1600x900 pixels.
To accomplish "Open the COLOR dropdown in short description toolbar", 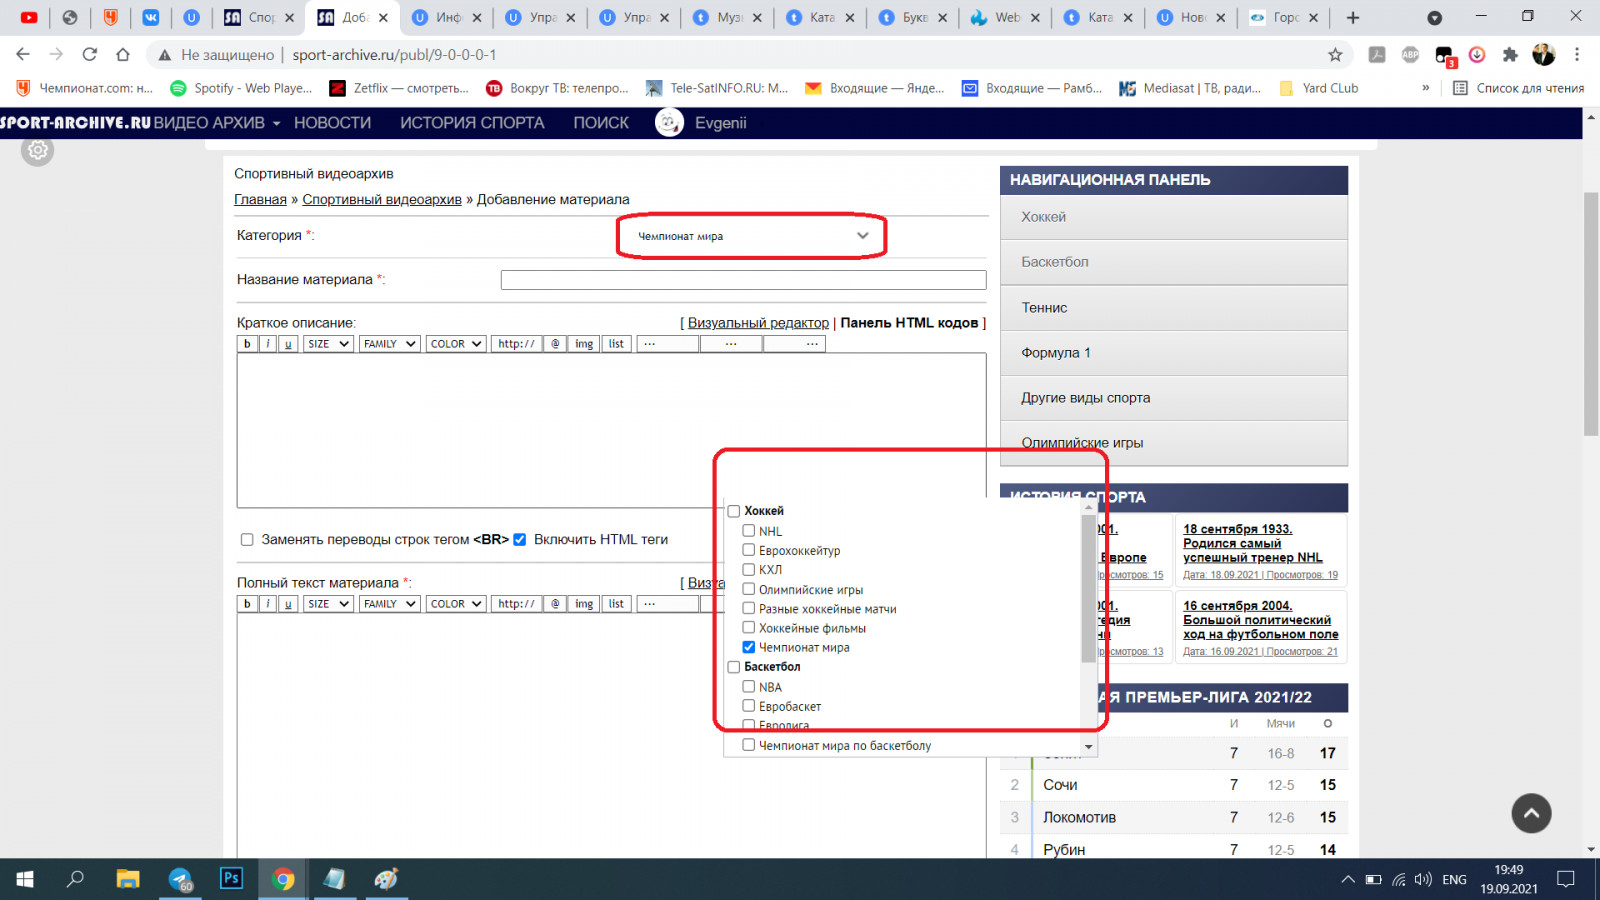I will click(456, 344).
